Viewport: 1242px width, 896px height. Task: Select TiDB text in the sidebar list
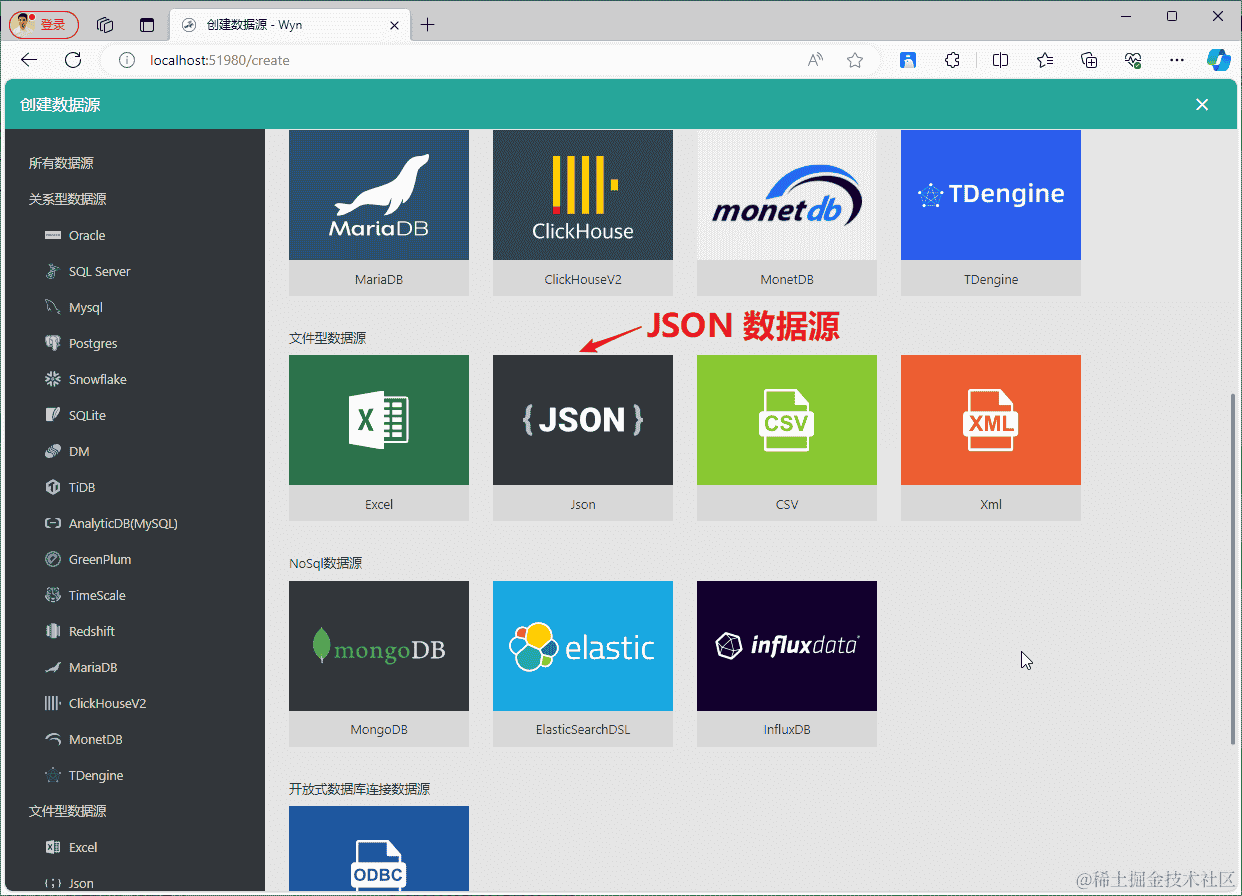point(82,487)
